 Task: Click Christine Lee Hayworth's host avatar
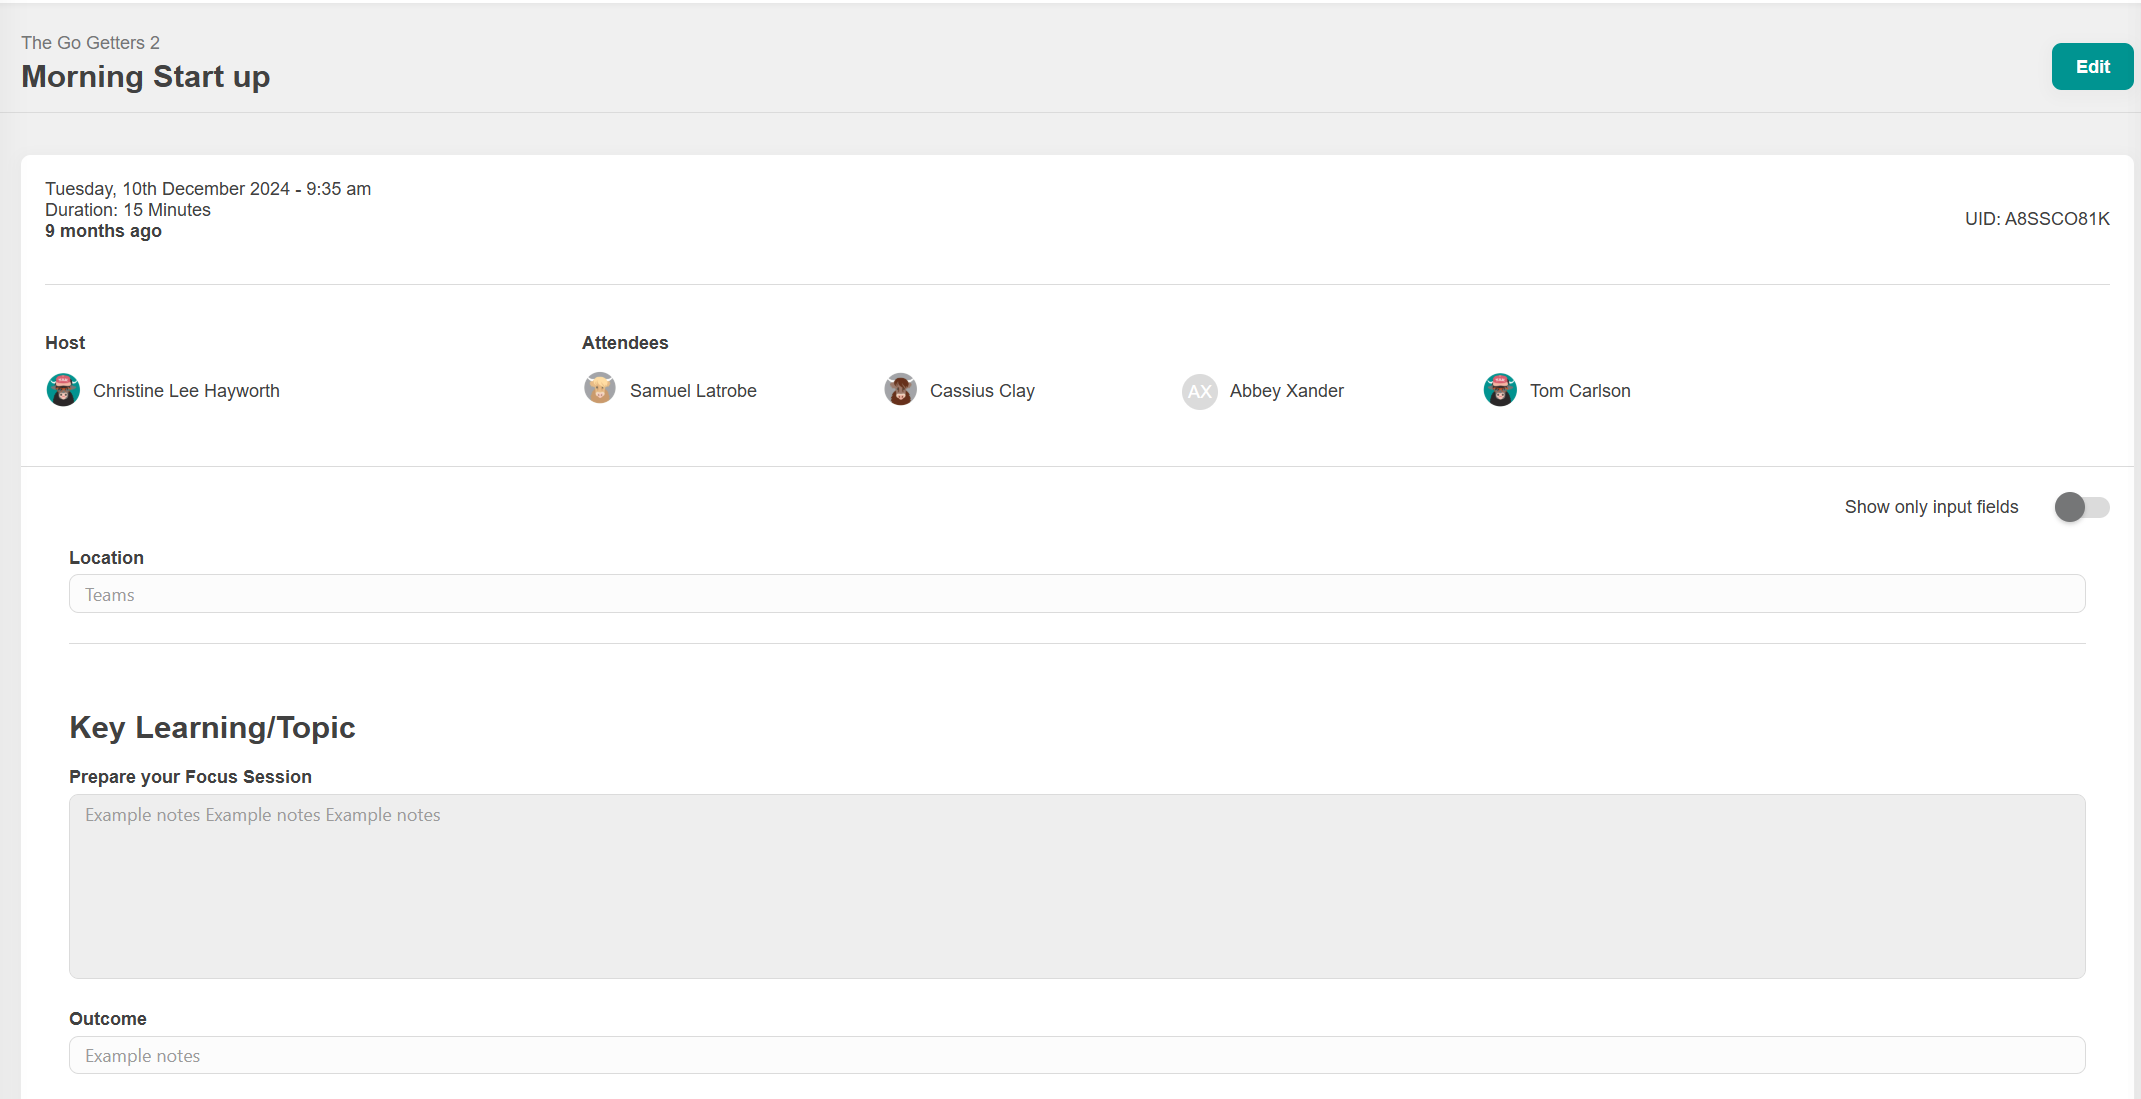(63, 390)
